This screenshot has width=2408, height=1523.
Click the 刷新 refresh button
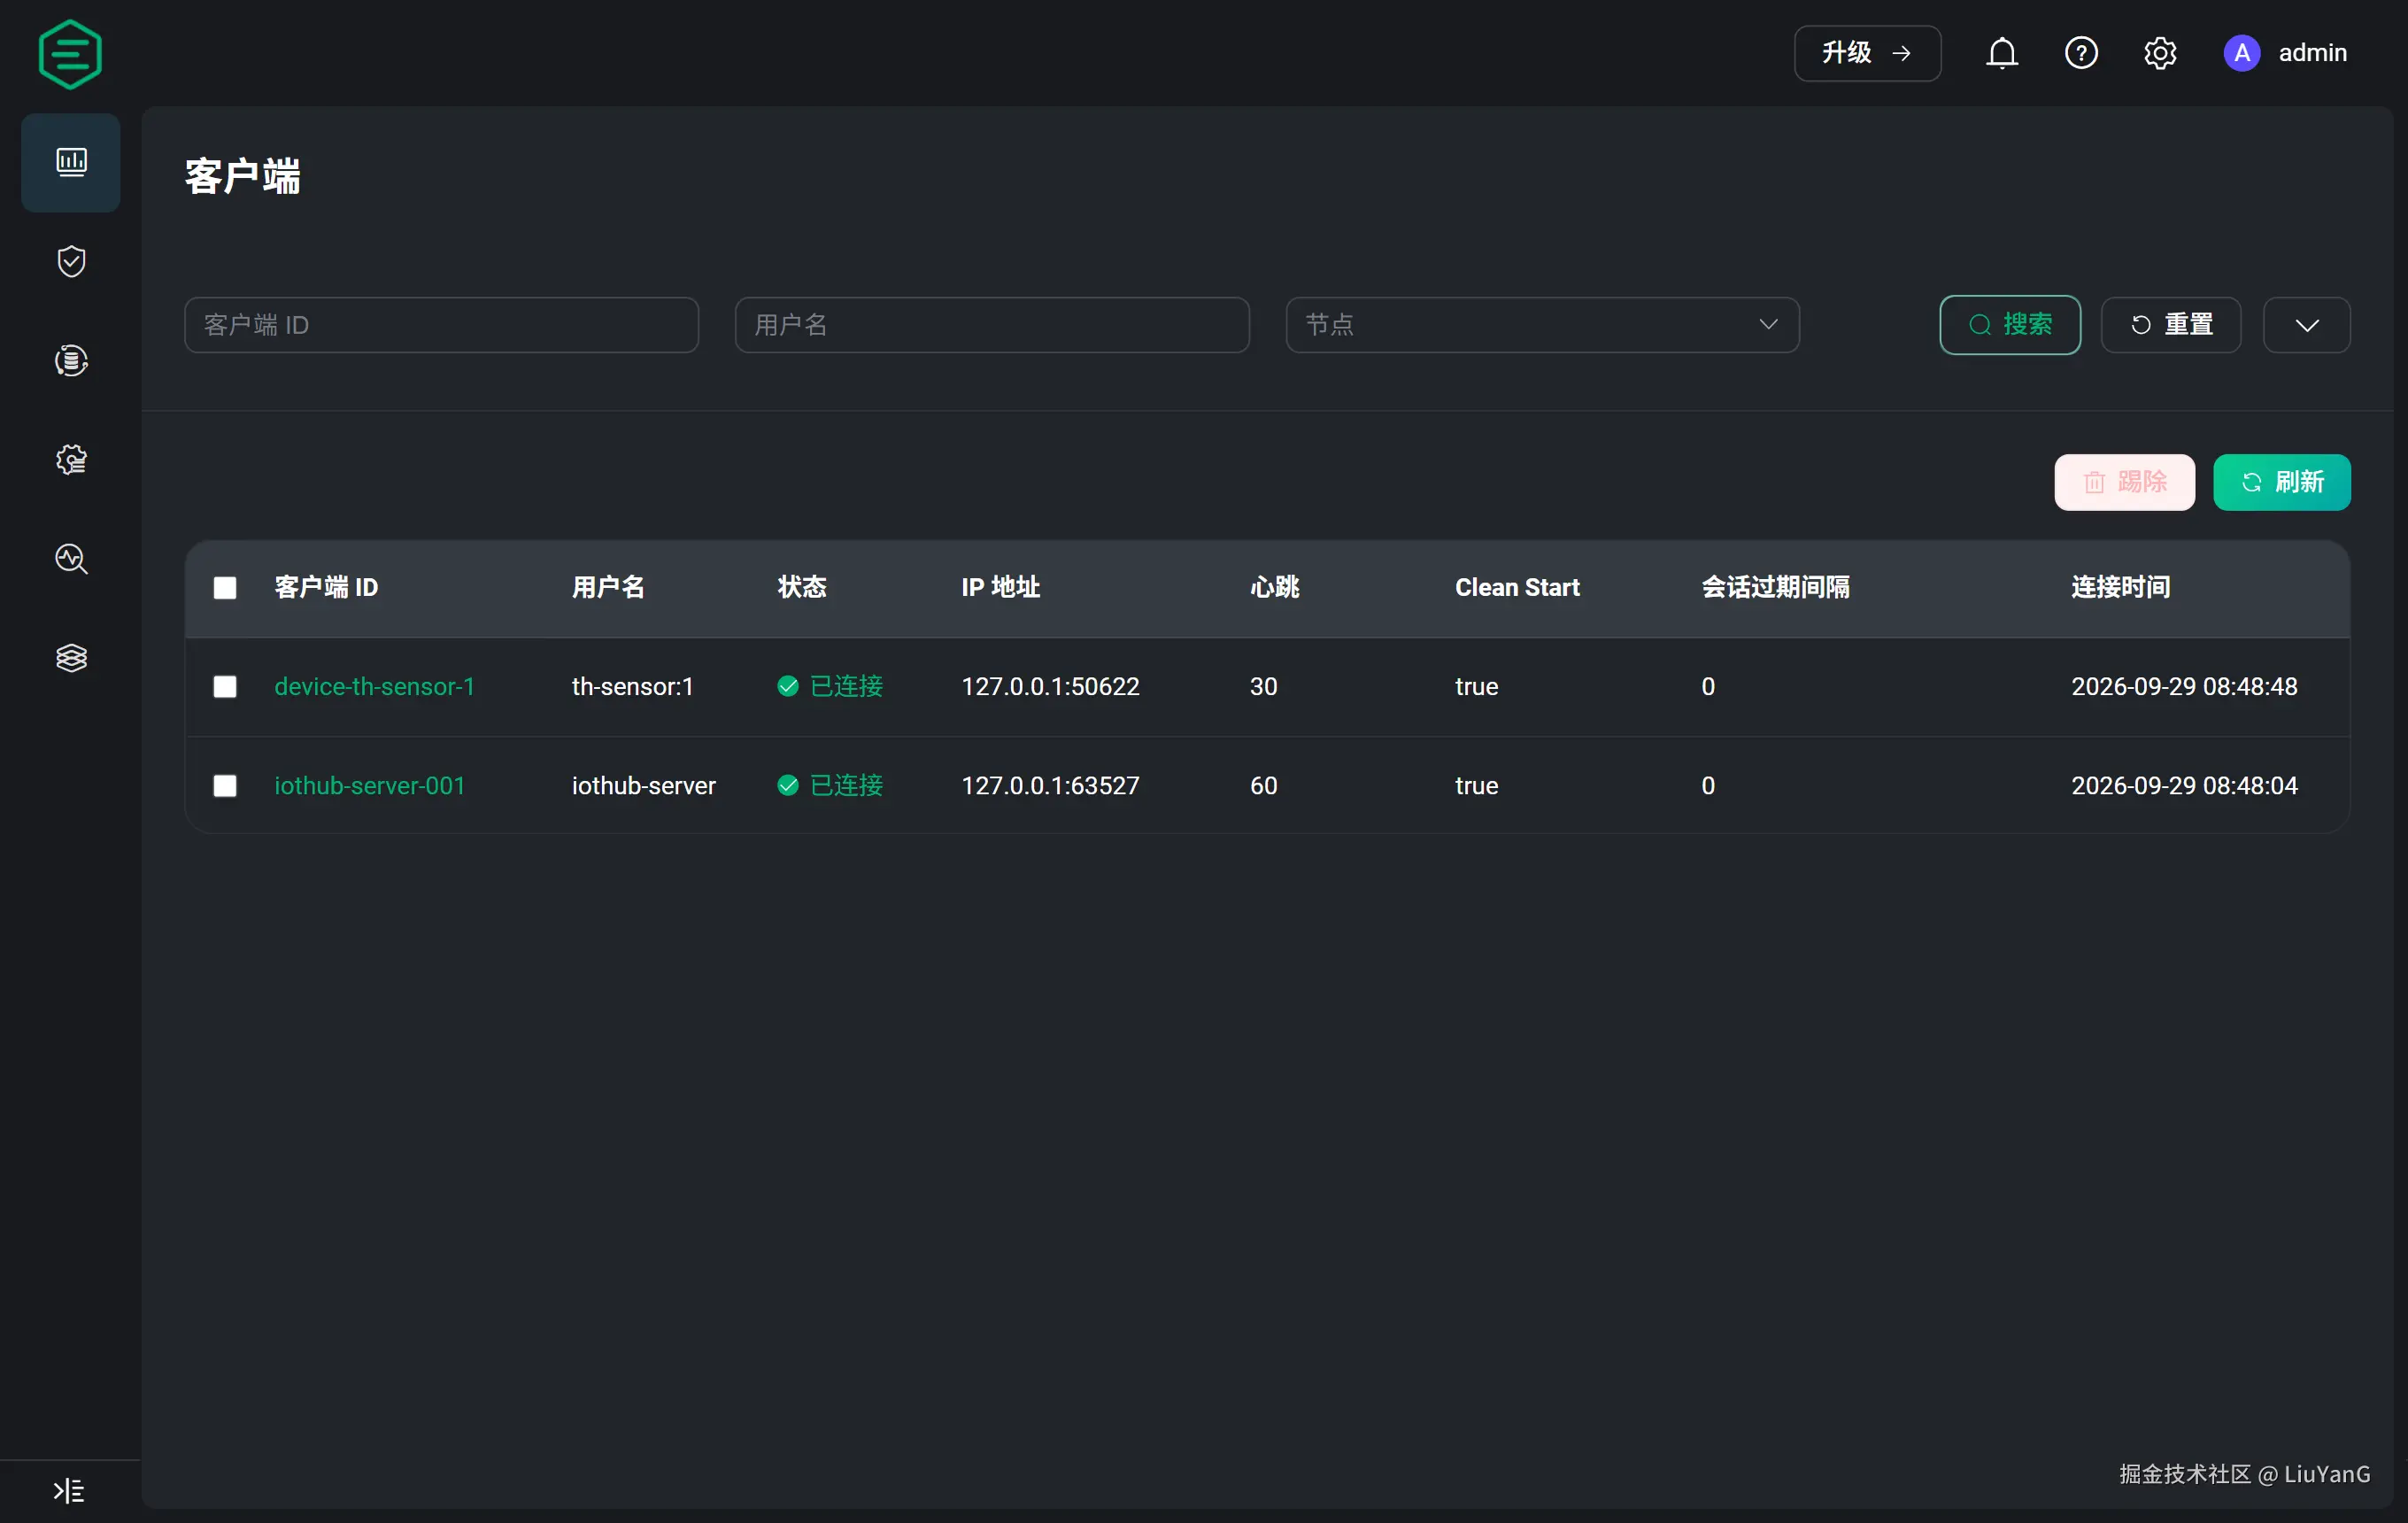click(2282, 482)
